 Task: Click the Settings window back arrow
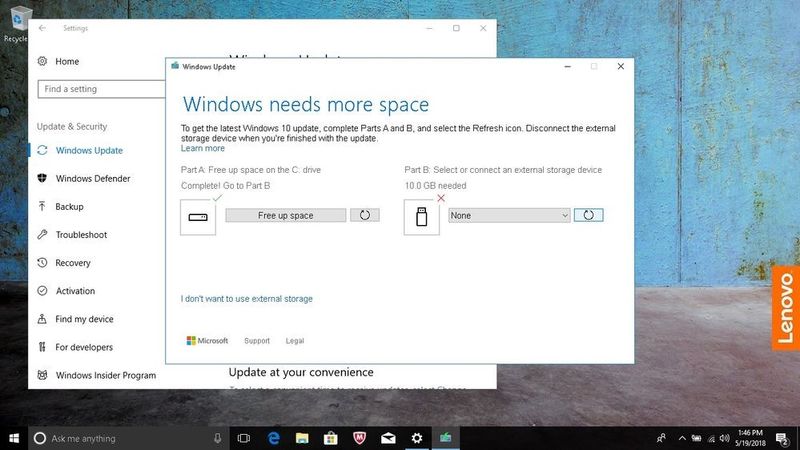coord(42,28)
